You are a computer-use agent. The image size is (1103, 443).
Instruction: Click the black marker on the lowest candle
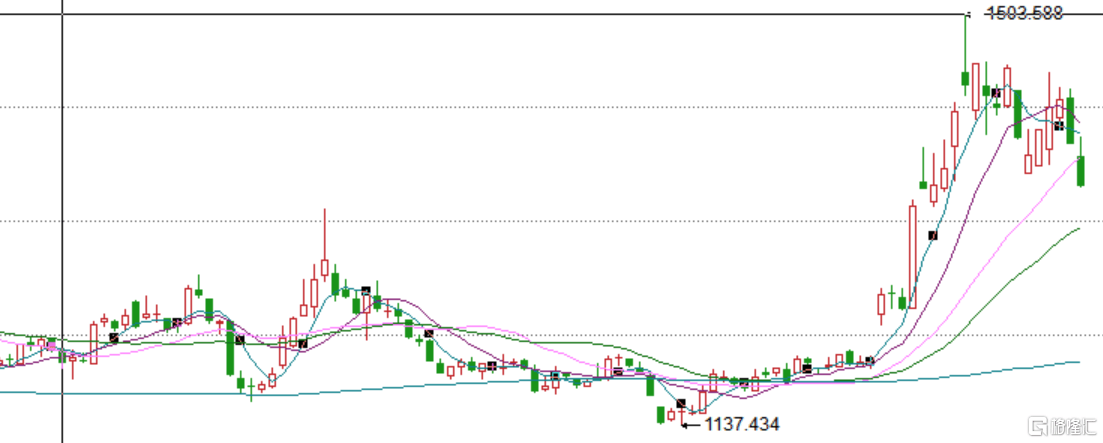681,403
